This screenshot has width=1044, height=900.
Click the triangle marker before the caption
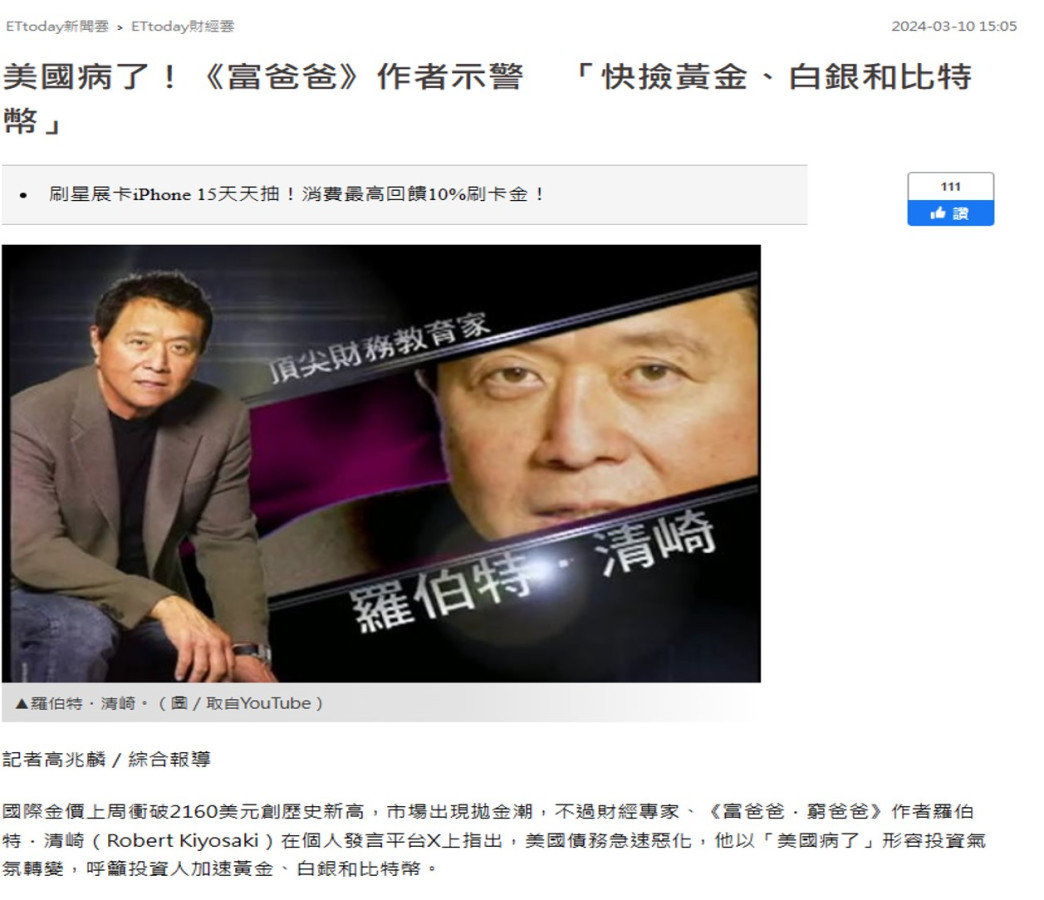(x=21, y=704)
